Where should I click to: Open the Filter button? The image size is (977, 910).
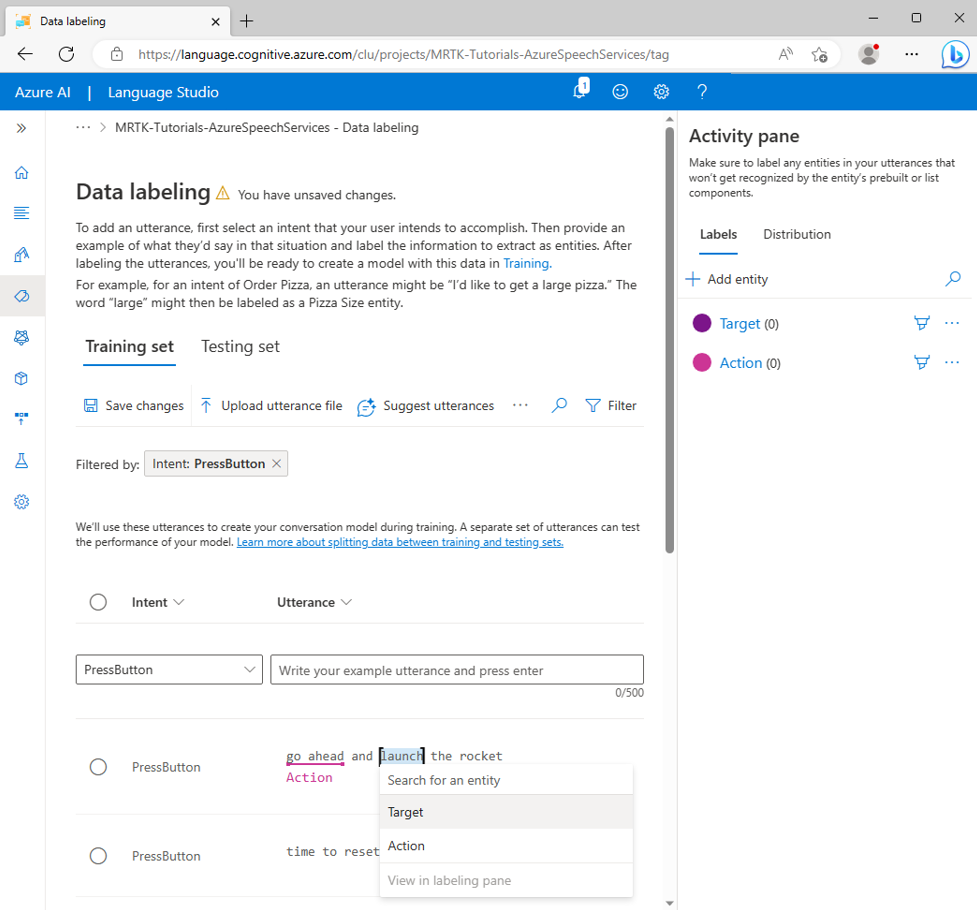[611, 406]
